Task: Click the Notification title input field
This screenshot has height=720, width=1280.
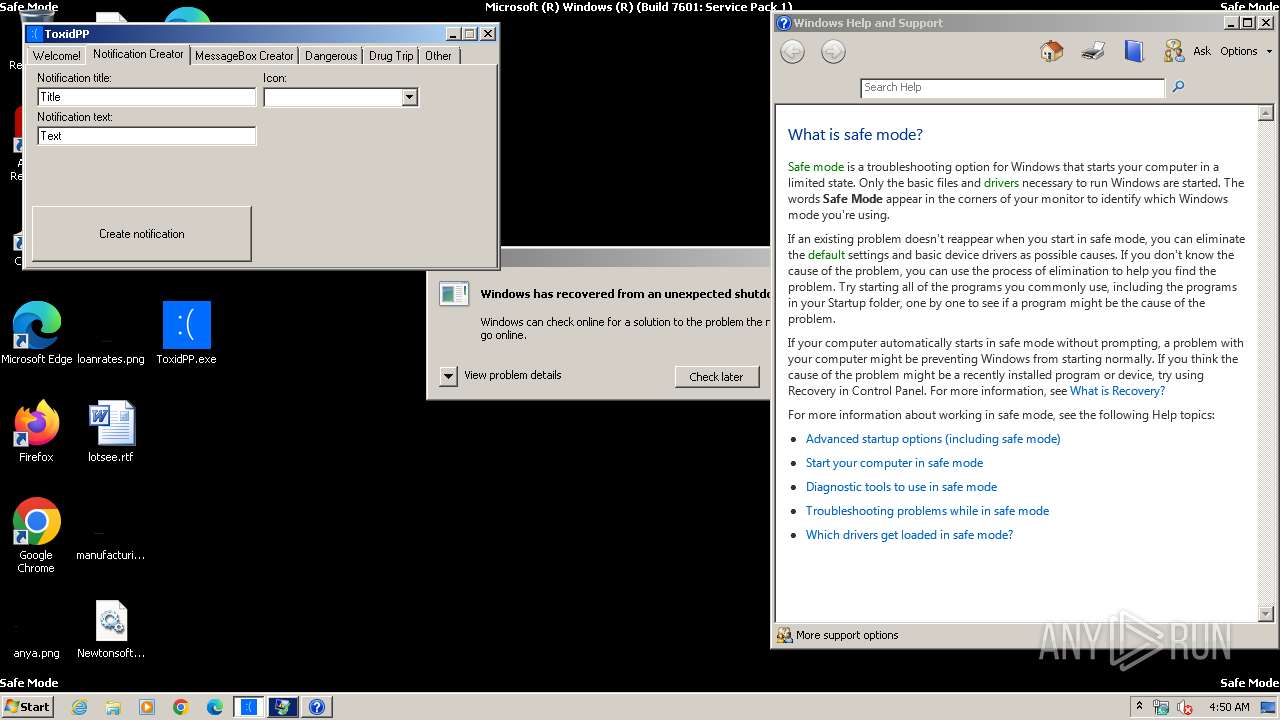Action: 147,97
